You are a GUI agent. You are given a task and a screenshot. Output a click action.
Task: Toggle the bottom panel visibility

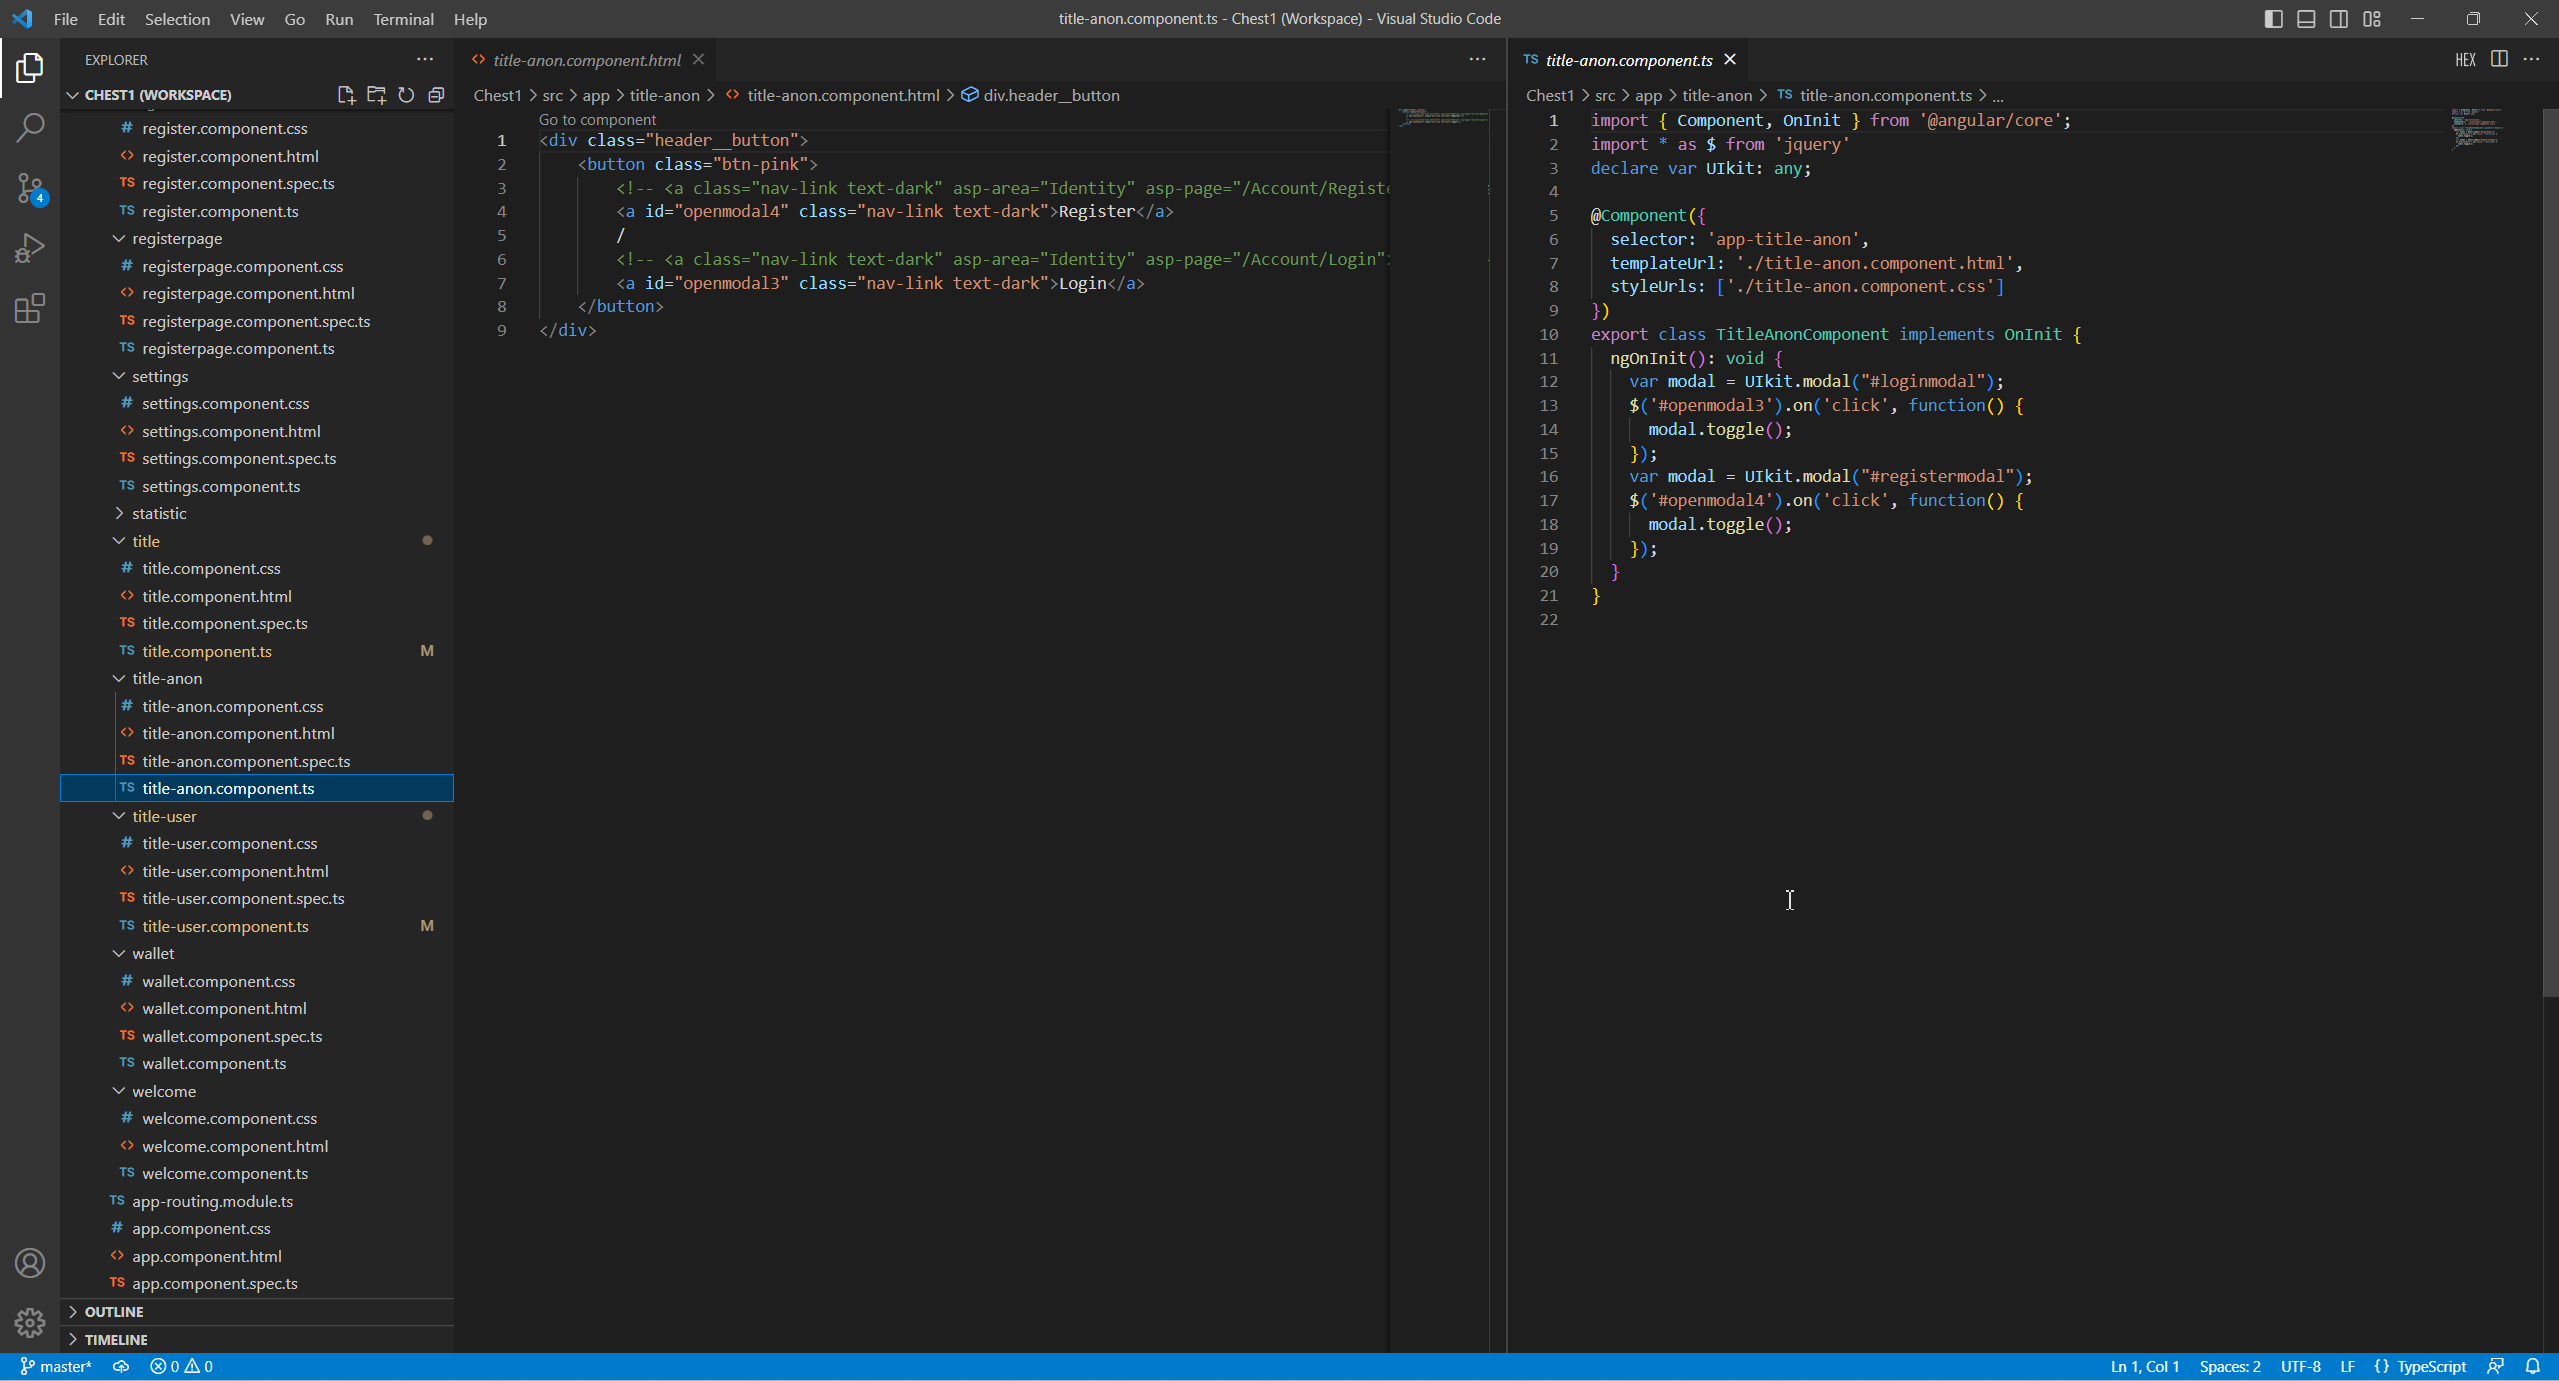point(2306,19)
